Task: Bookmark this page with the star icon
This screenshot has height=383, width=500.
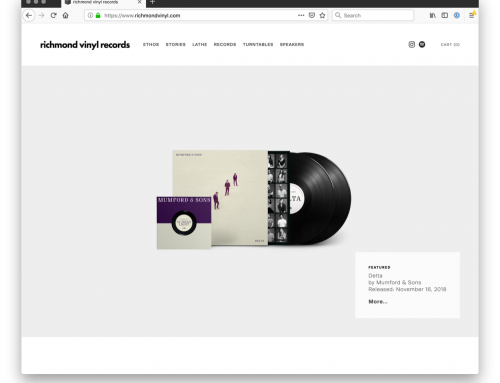Action: pyautogui.click(x=322, y=15)
